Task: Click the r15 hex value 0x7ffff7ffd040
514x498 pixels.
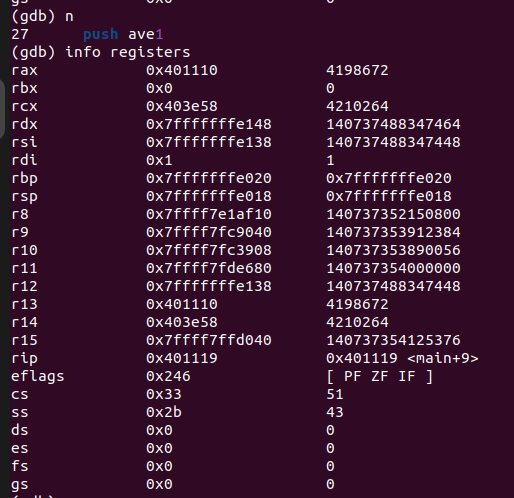Action: [x=209, y=340]
